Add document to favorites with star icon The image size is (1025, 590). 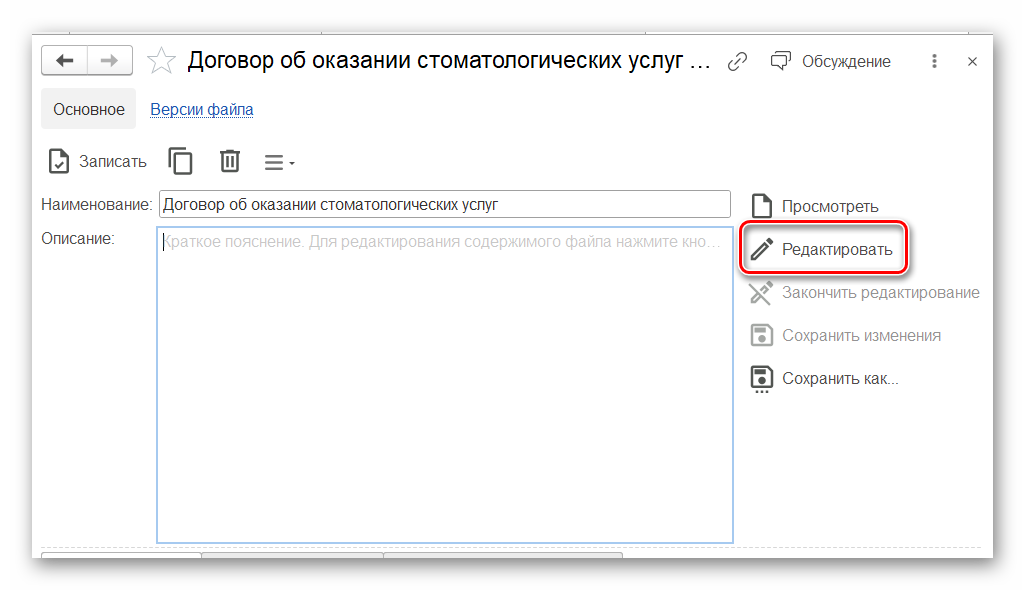[161, 61]
